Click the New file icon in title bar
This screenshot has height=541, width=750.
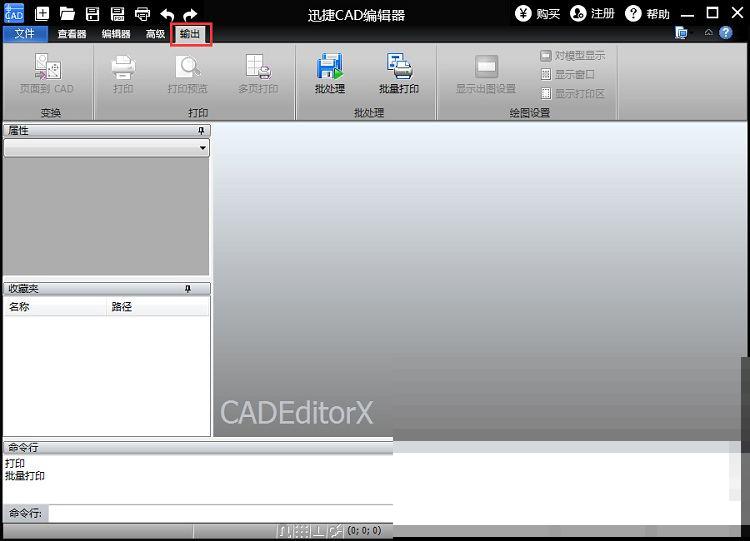point(42,13)
